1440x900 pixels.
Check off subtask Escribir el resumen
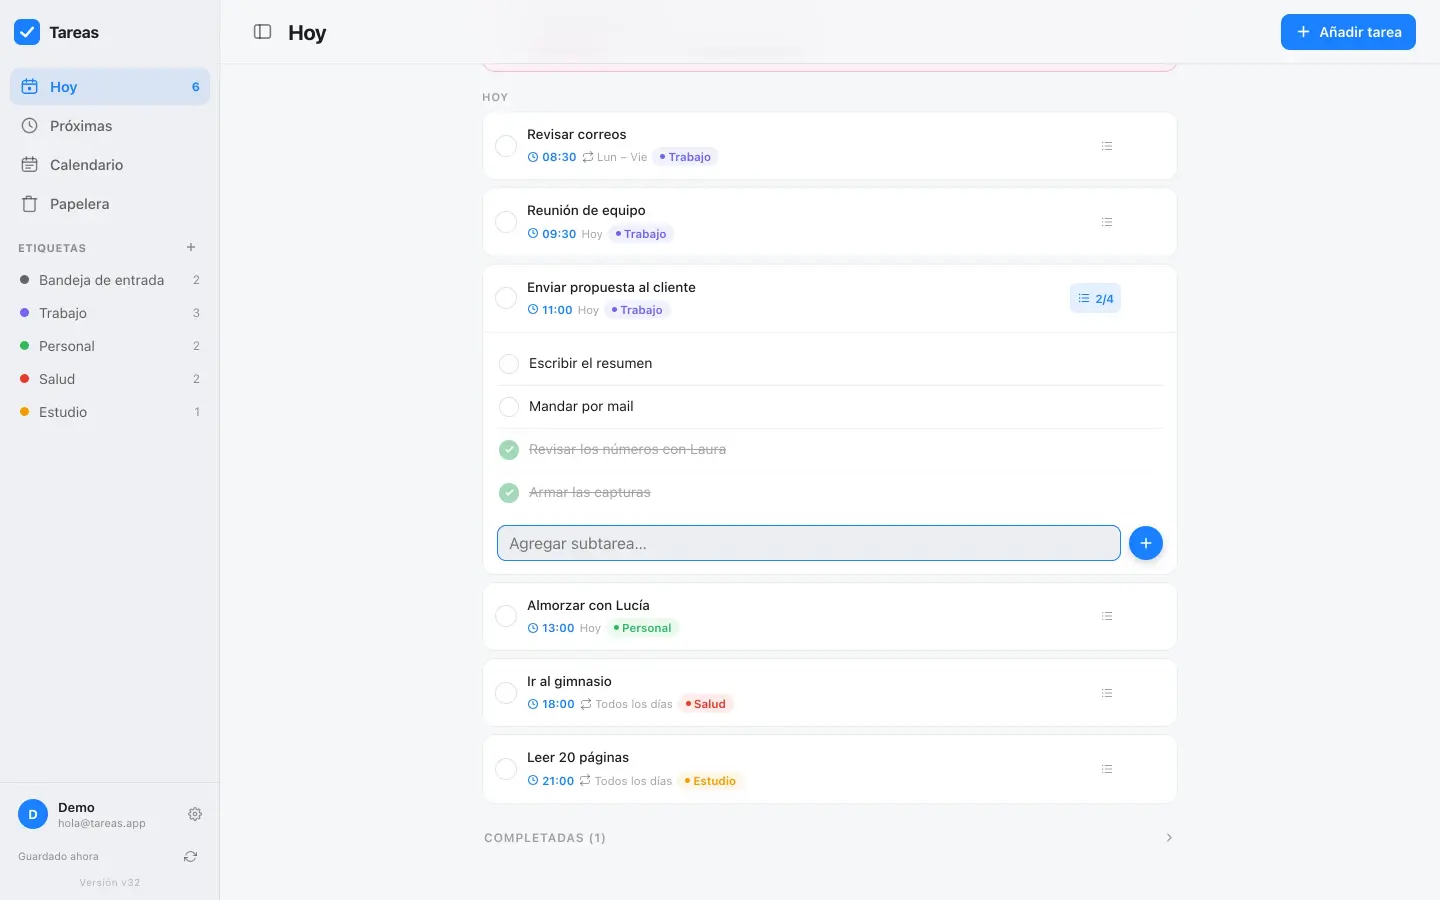(x=509, y=364)
